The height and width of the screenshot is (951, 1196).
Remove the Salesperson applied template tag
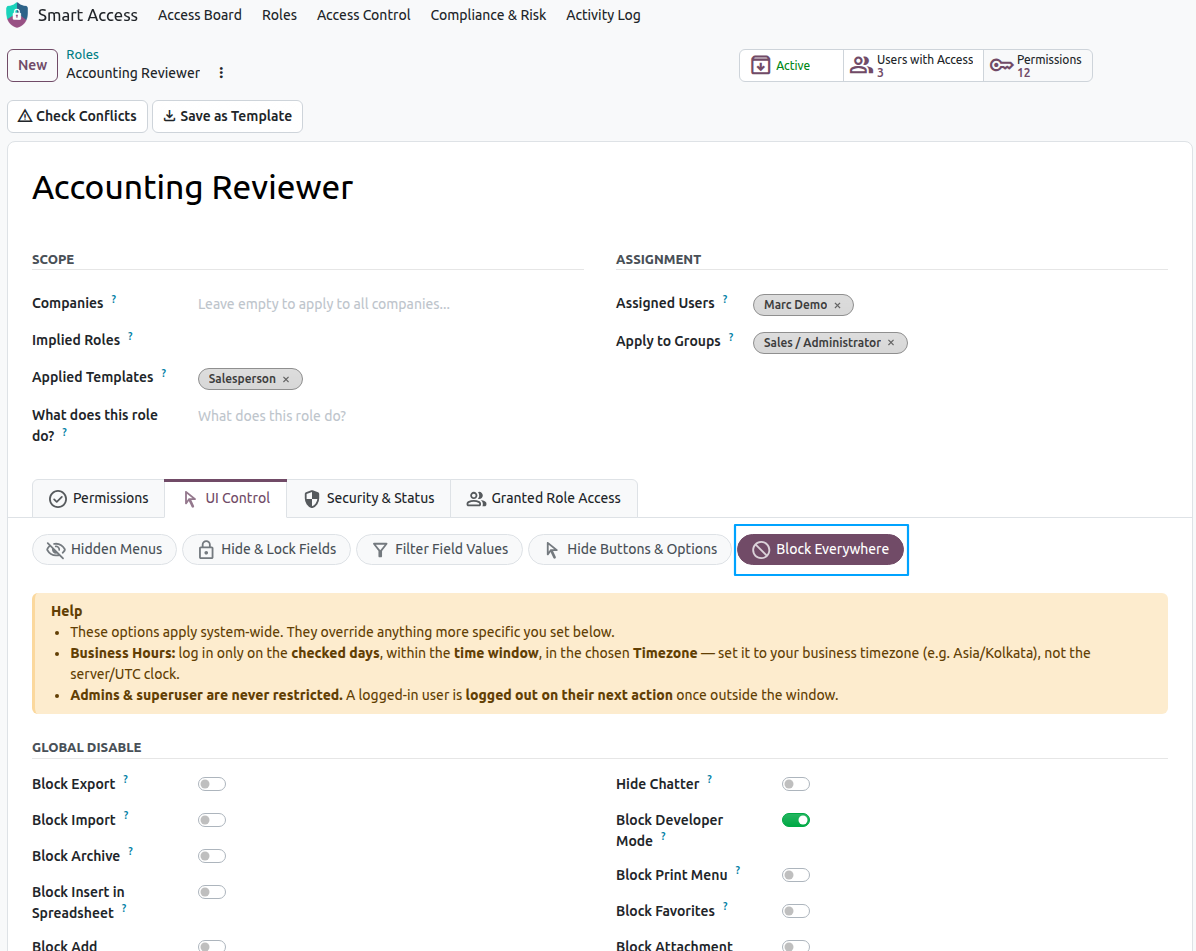click(286, 379)
